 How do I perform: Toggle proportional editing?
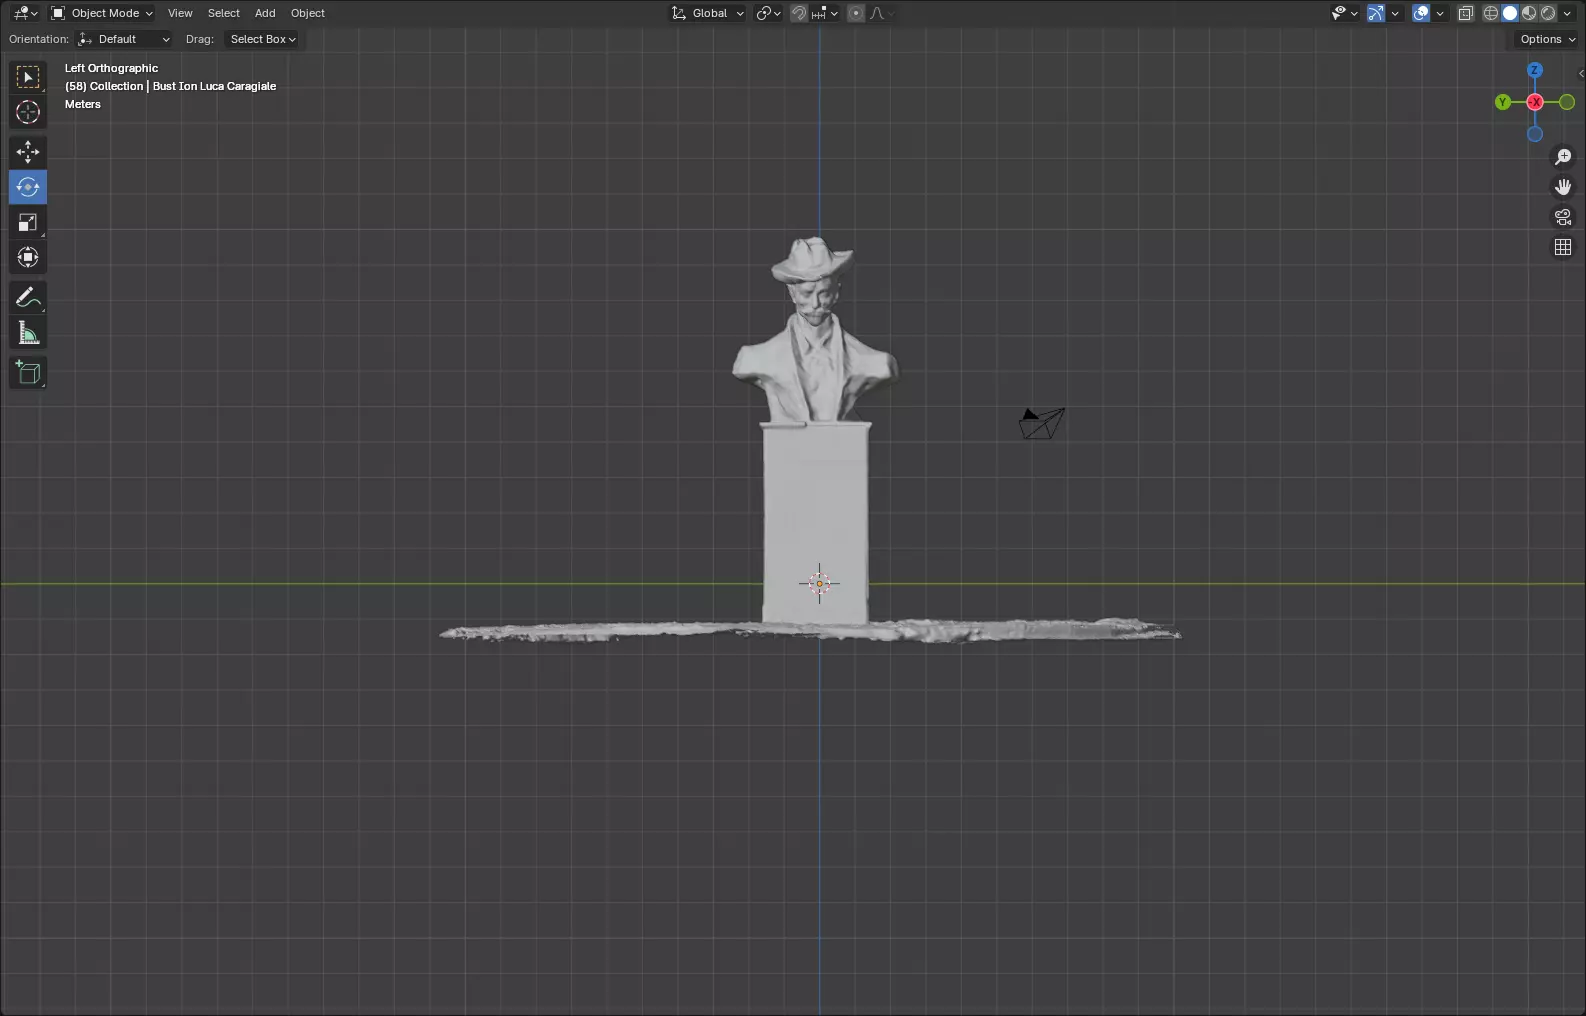tap(856, 13)
